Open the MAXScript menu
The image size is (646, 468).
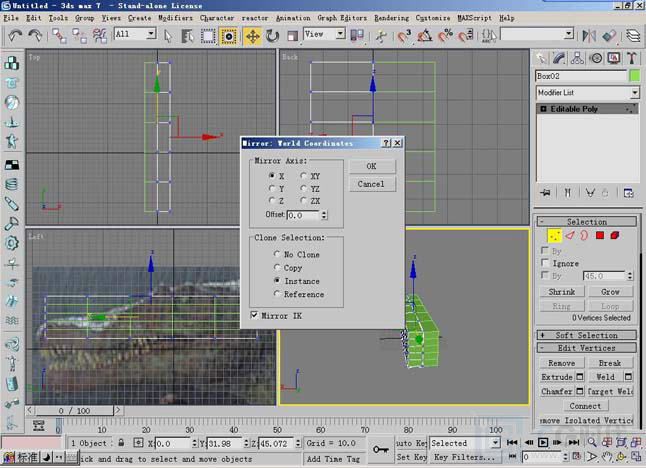pos(475,18)
